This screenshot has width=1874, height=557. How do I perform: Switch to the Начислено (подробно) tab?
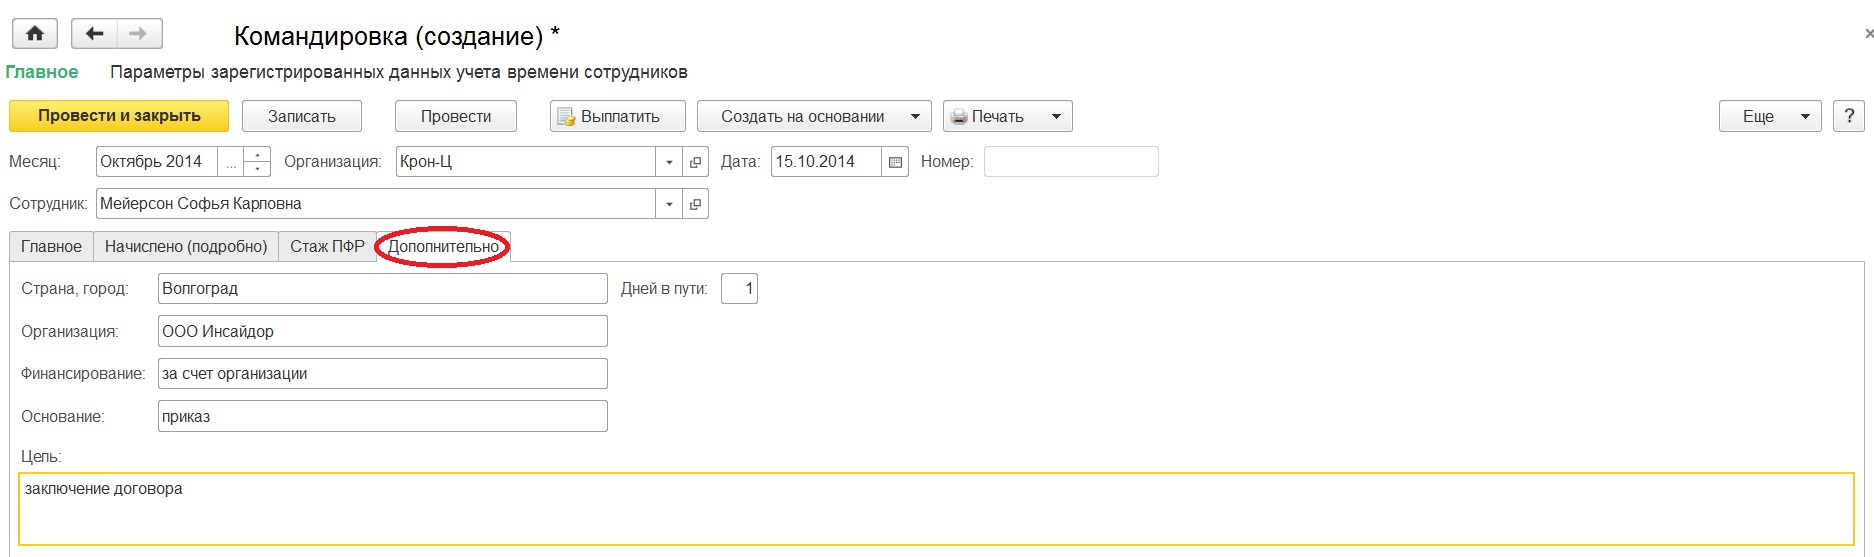[x=186, y=246]
